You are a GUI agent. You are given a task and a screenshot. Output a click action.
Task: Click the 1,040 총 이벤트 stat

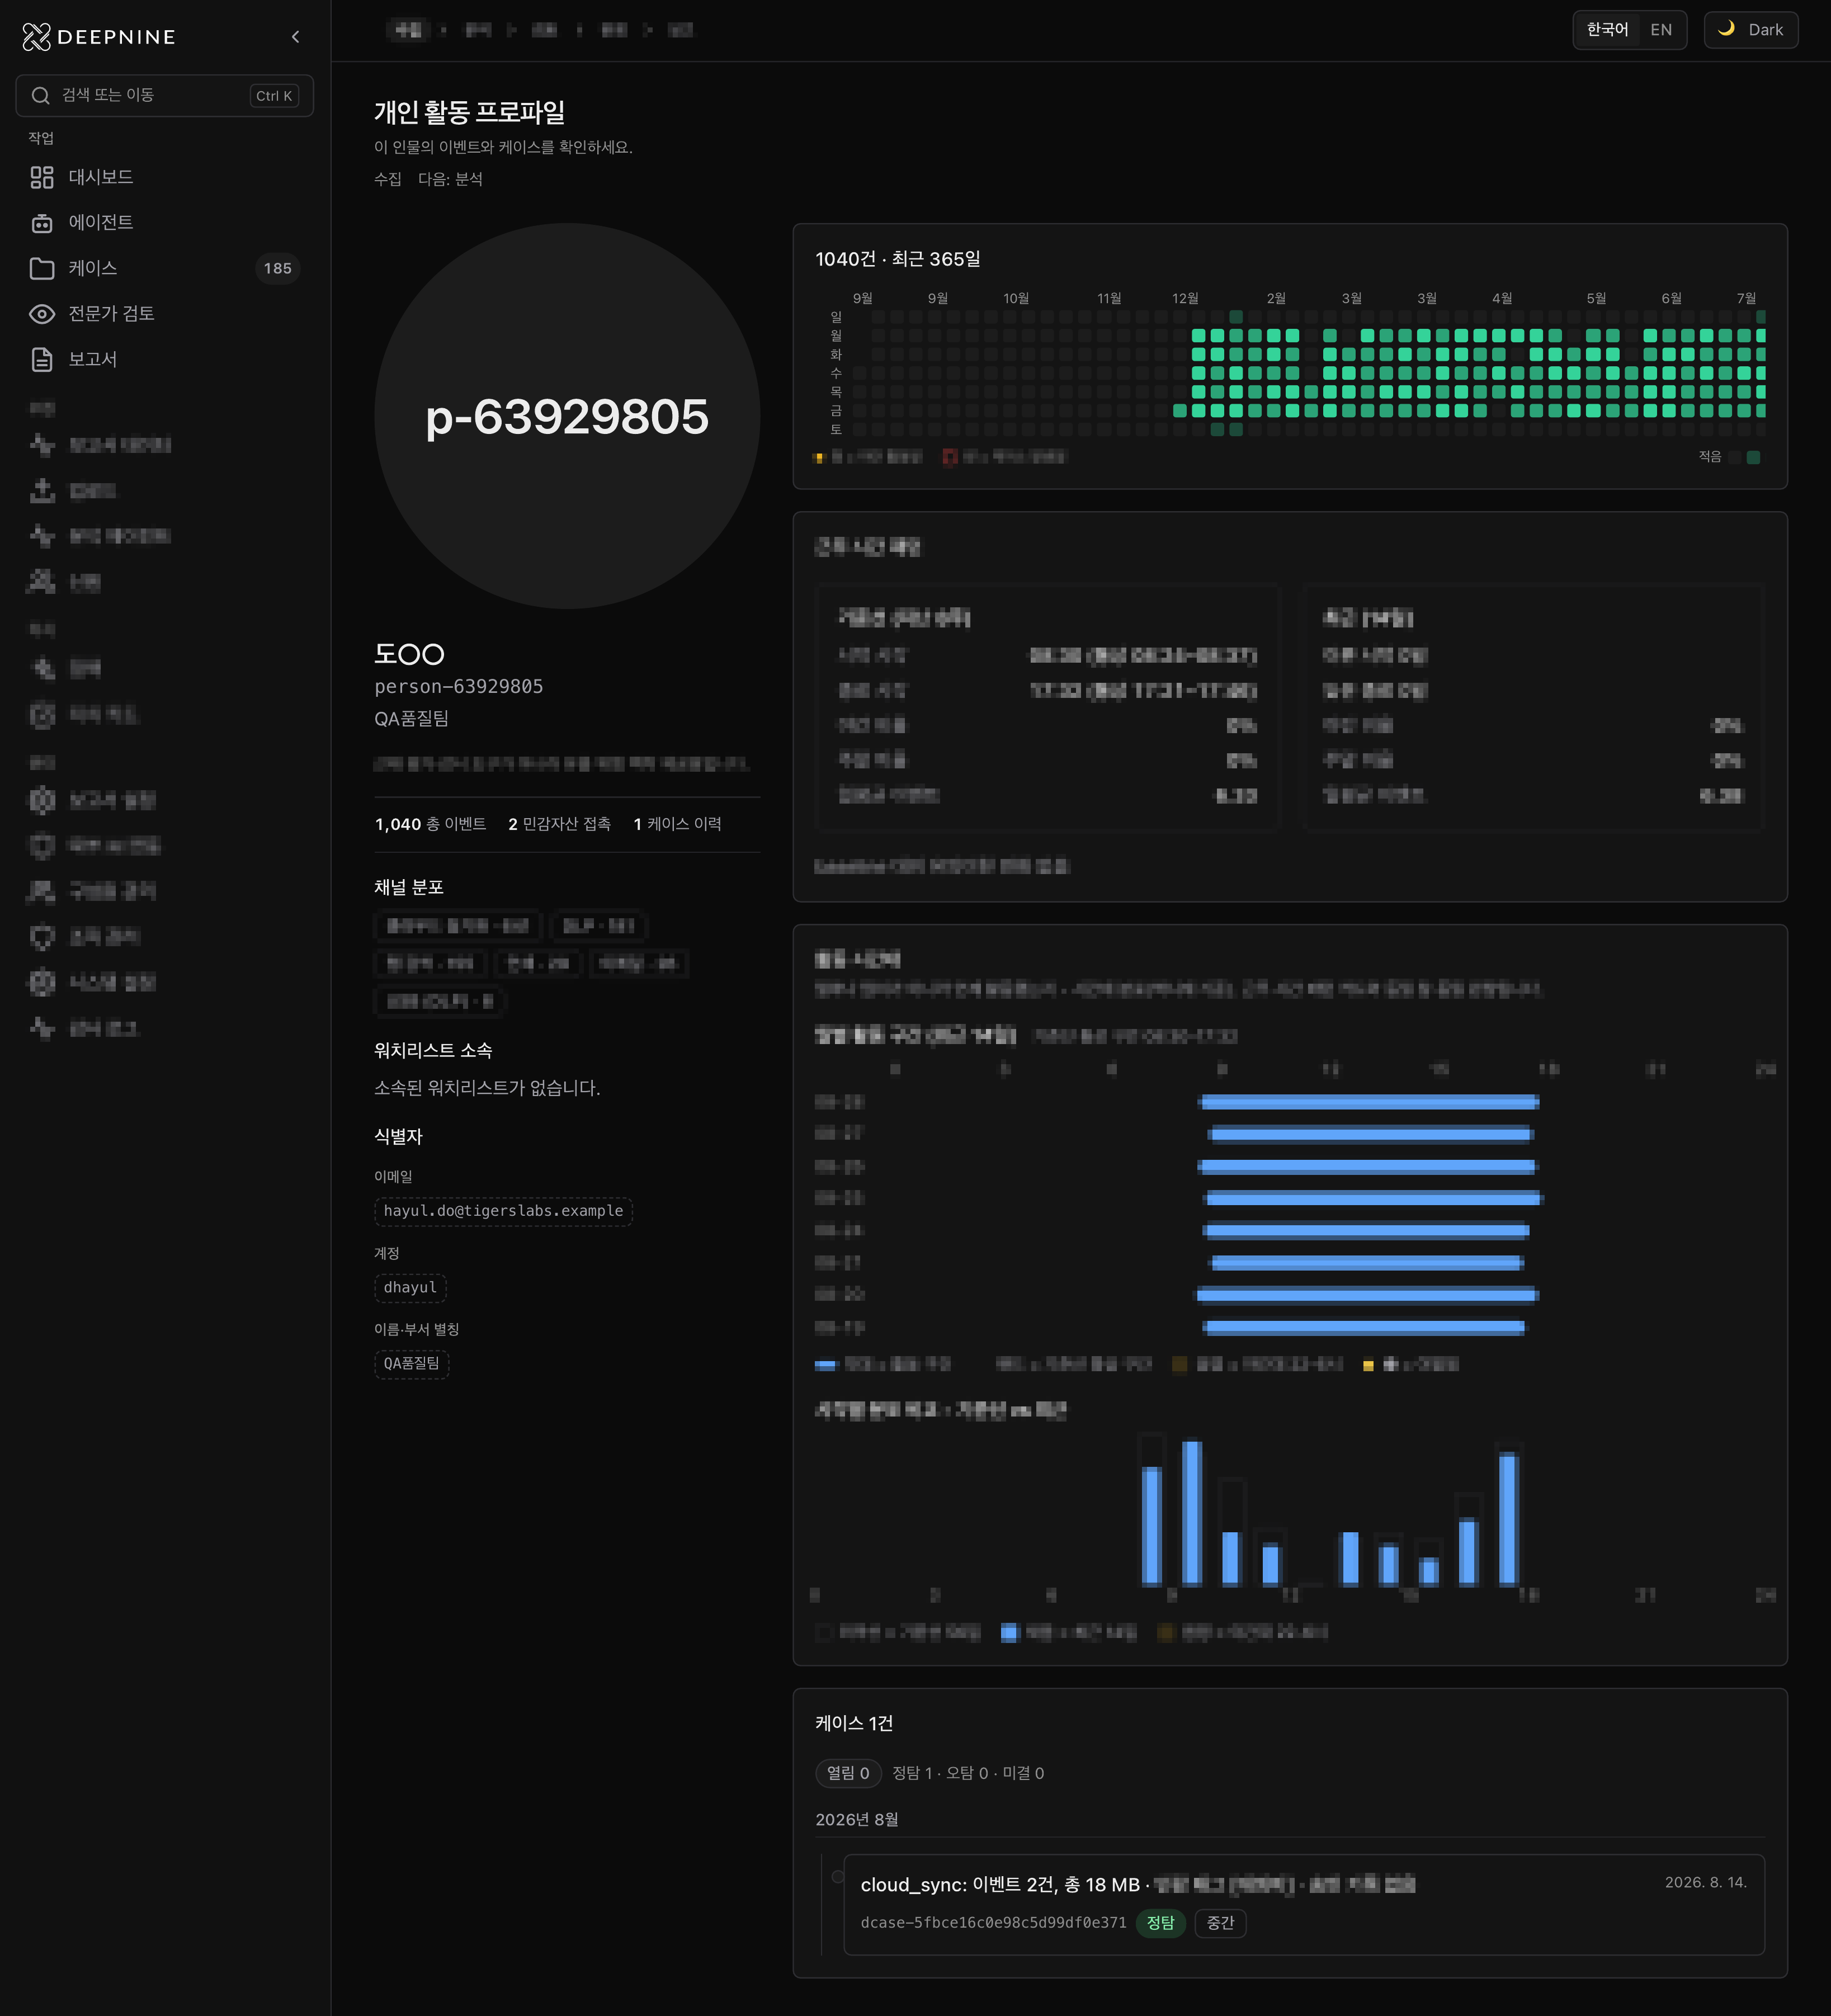pos(430,824)
